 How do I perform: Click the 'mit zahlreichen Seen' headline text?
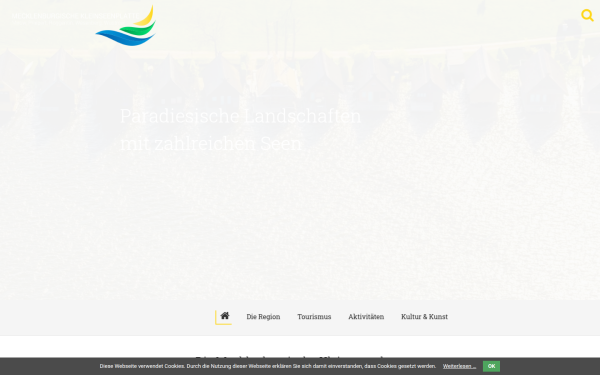[x=211, y=143]
